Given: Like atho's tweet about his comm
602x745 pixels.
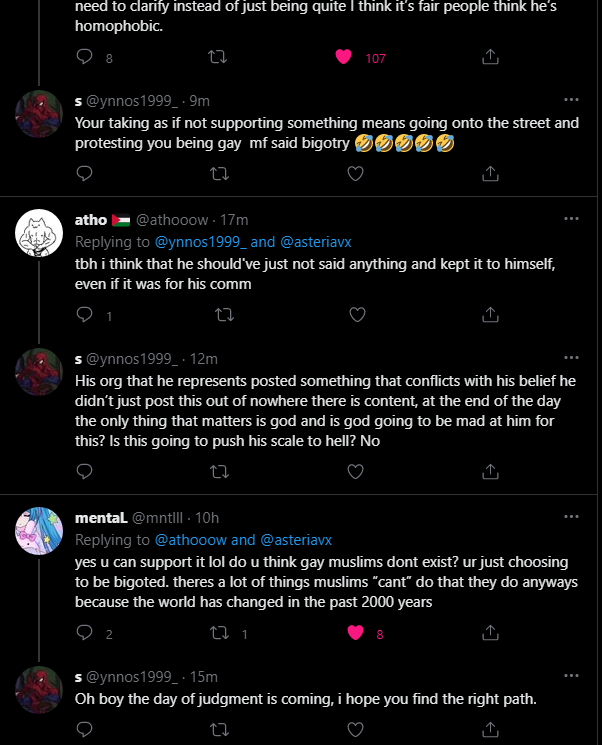Looking at the screenshot, I should [x=354, y=315].
